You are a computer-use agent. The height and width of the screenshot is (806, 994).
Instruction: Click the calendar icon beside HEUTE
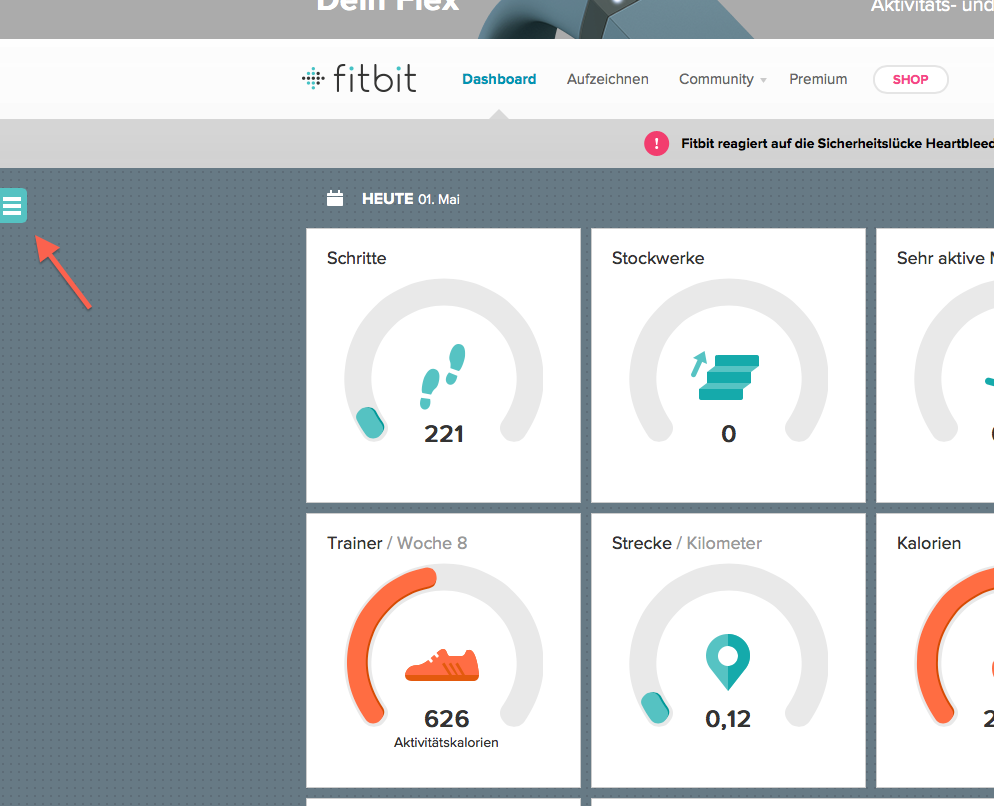coord(335,198)
